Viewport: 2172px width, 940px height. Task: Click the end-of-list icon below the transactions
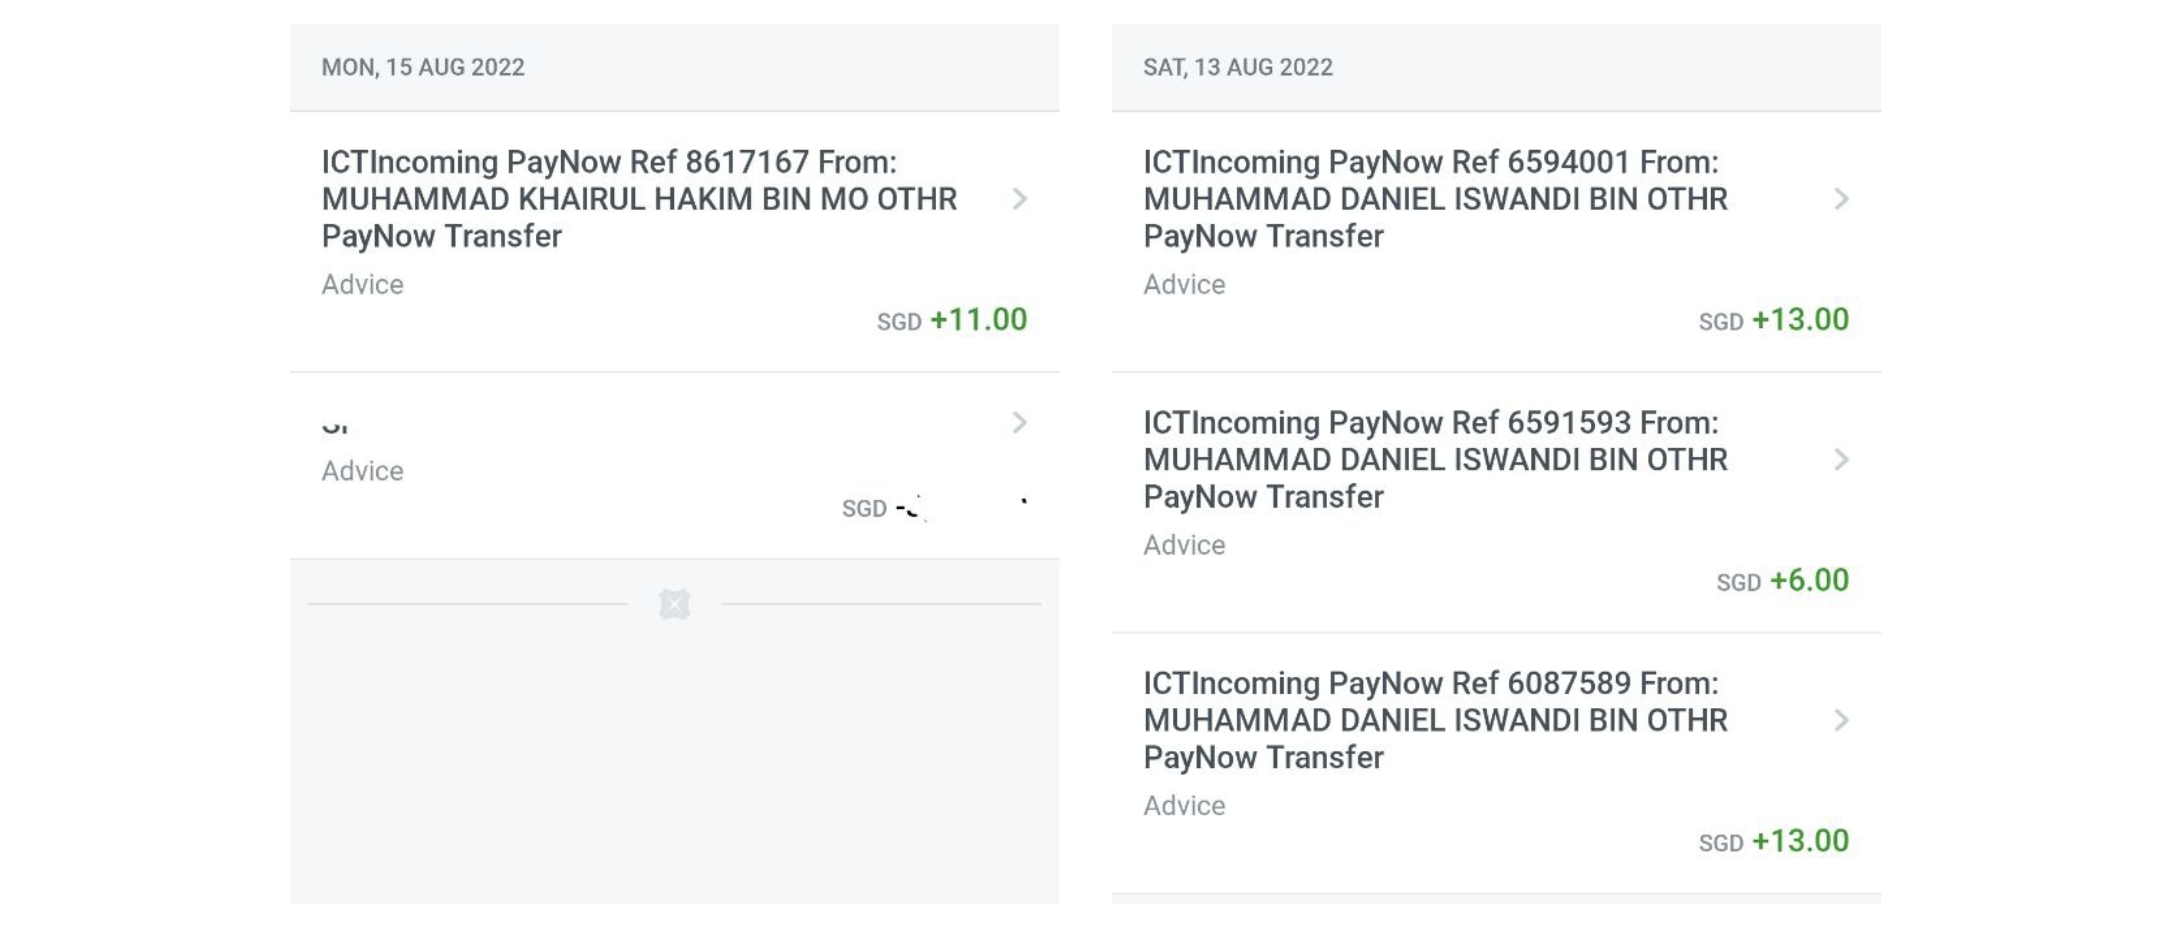tap(674, 604)
